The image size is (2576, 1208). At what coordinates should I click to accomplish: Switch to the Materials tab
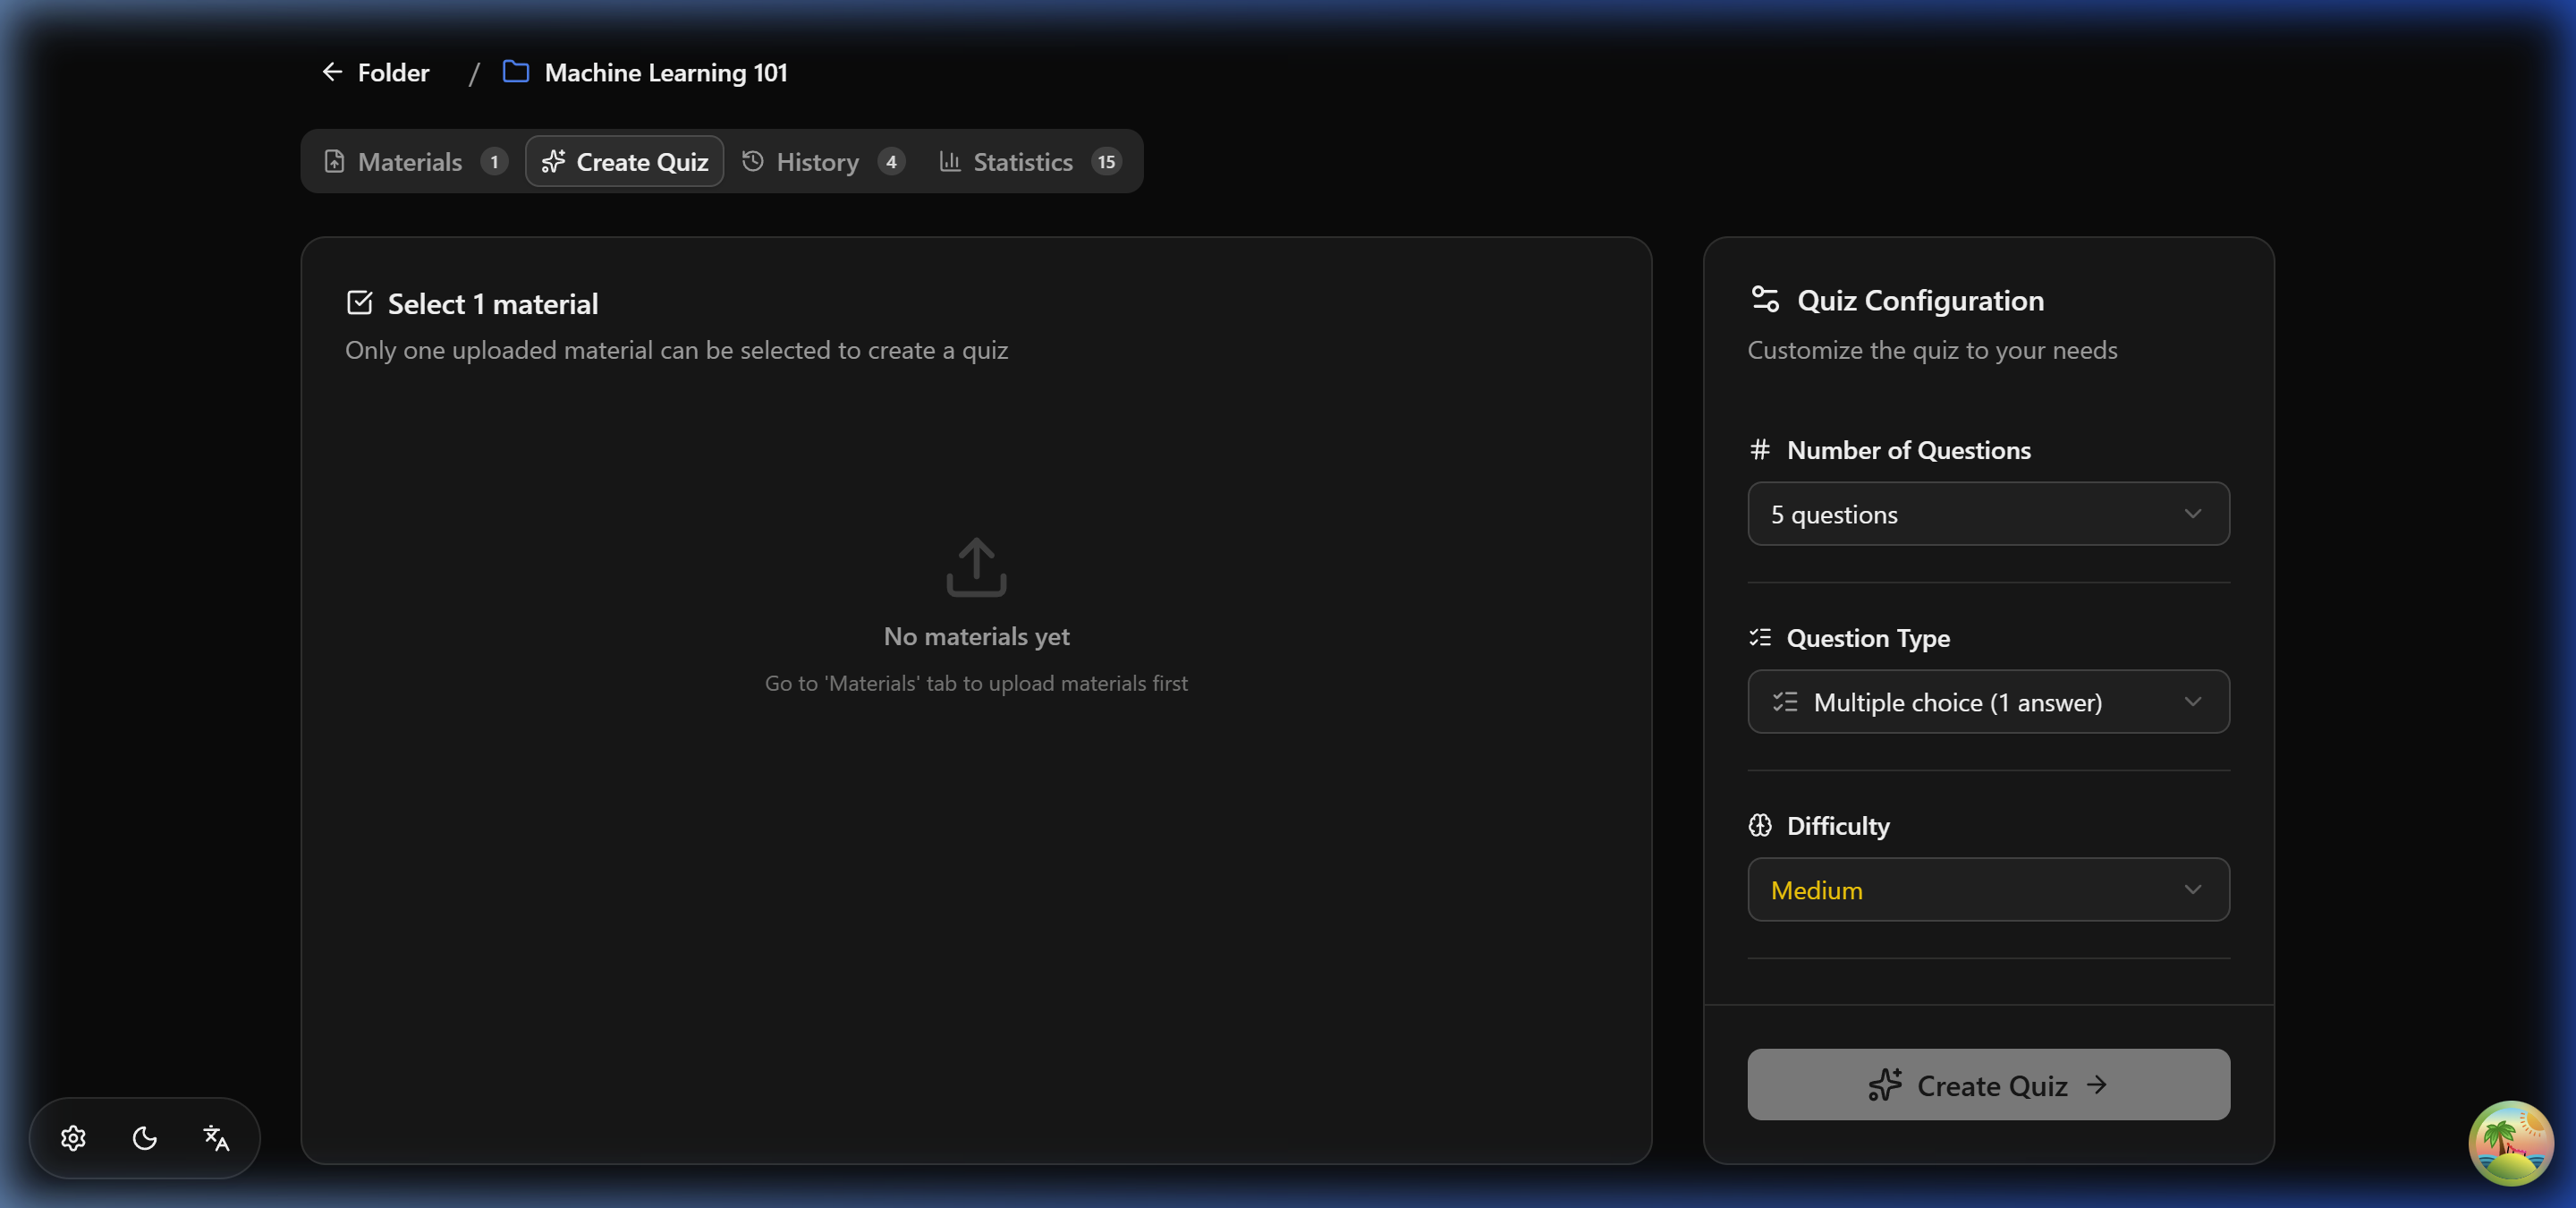point(409,161)
